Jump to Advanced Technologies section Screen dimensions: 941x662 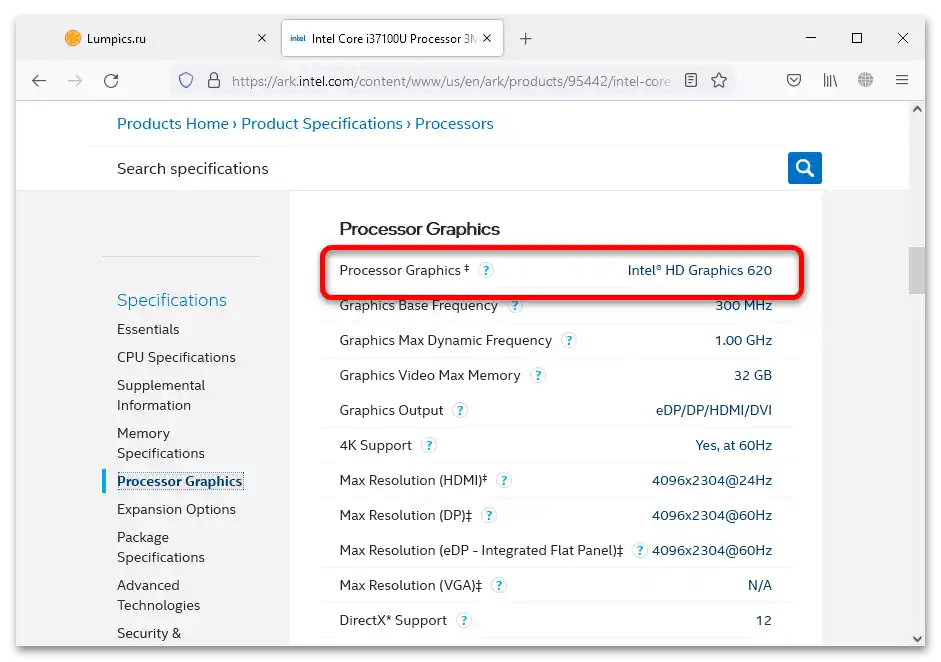click(x=158, y=595)
